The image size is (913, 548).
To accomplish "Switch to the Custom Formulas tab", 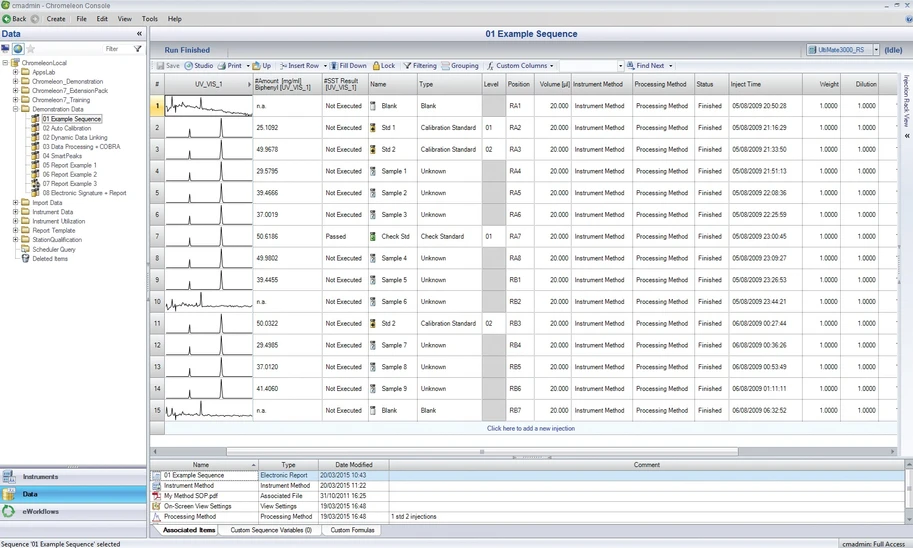I will coord(352,530).
